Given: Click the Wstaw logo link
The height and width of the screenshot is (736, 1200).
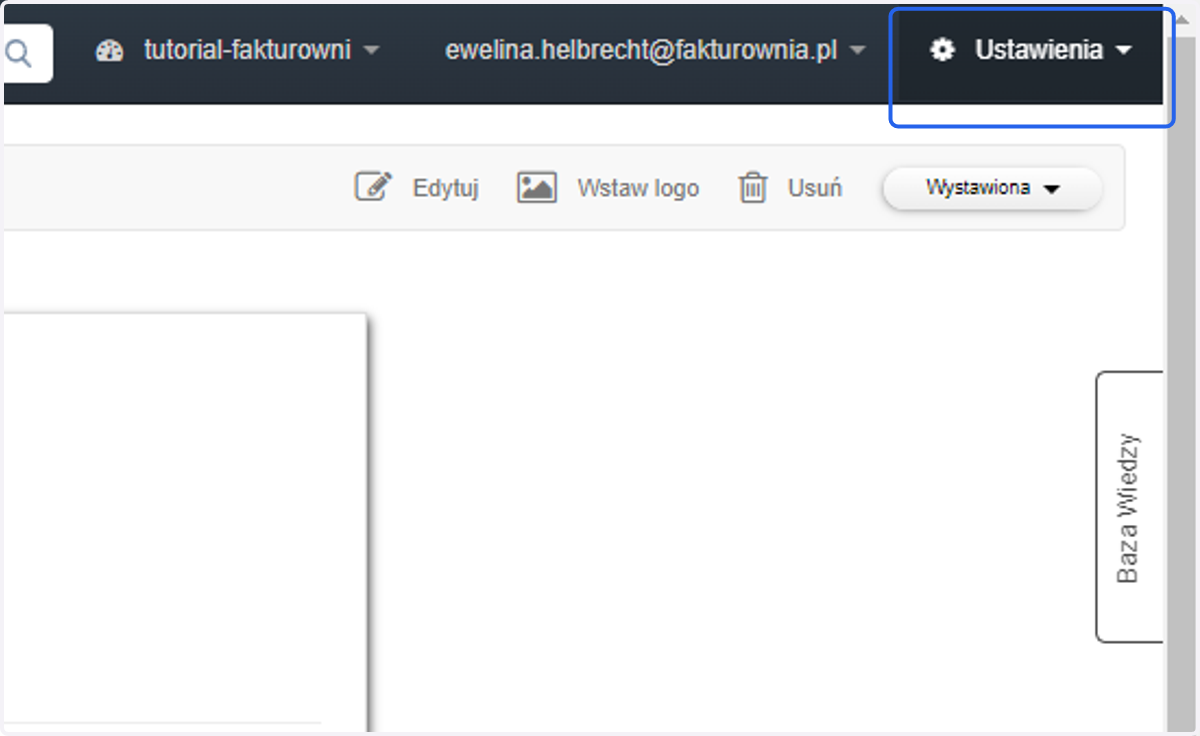Looking at the screenshot, I should 638,188.
